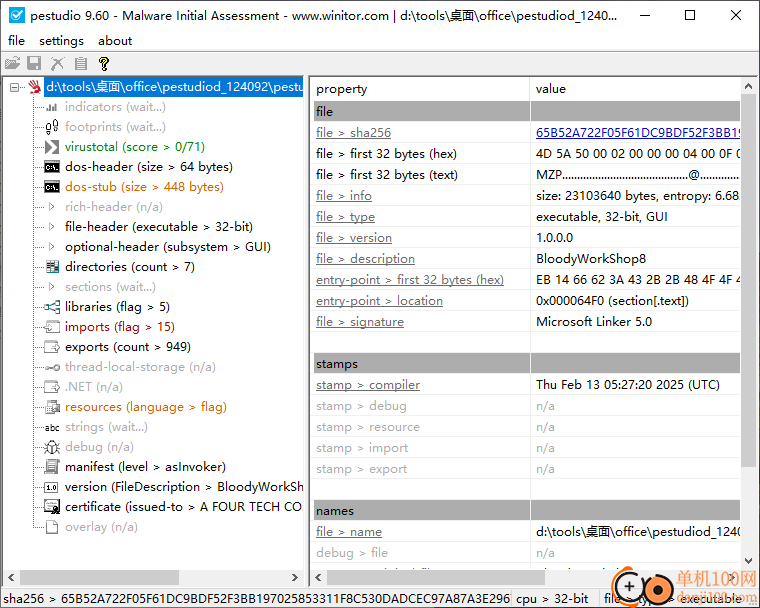Screen dimensions: 760x608
Task: Click tree panel horizontal scrollbar right arrow
Action: tap(294, 577)
